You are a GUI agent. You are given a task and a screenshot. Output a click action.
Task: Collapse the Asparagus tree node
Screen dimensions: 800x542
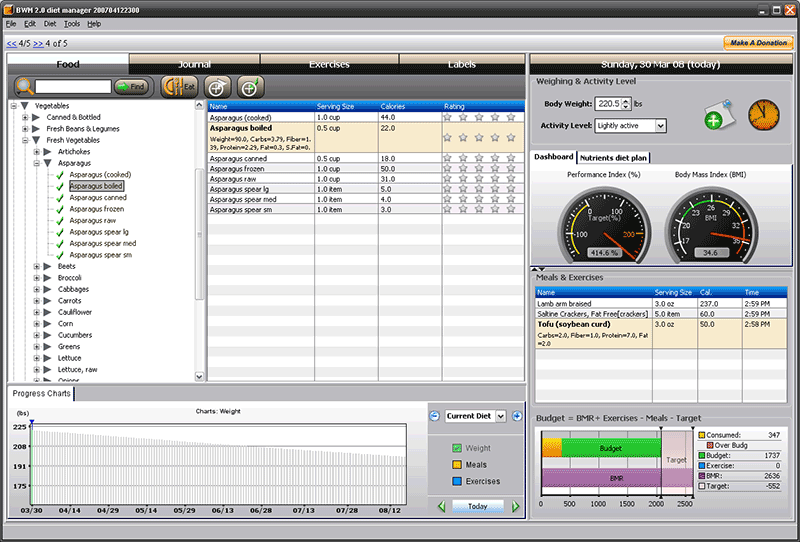pos(37,163)
